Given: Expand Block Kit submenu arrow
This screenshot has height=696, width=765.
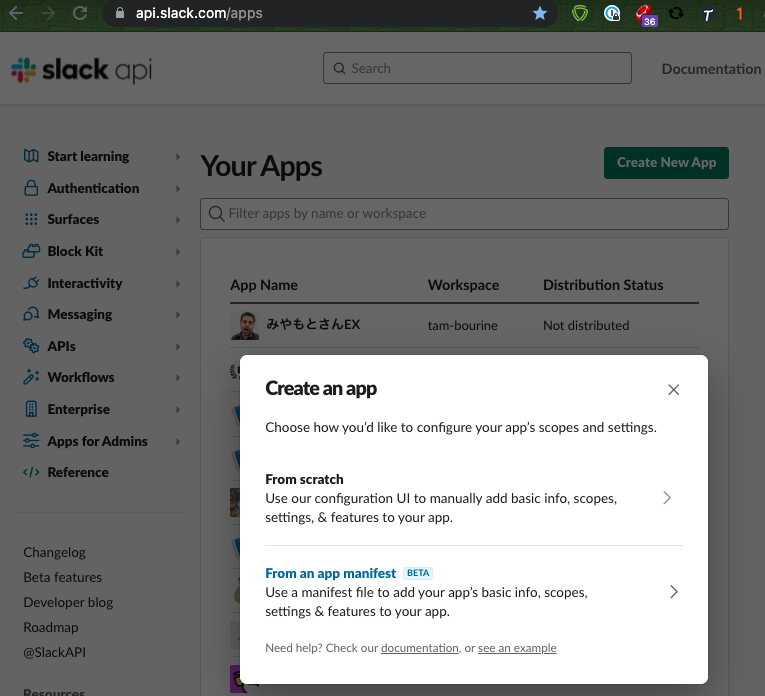Looking at the screenshot, I should click(x=178, y=252).
